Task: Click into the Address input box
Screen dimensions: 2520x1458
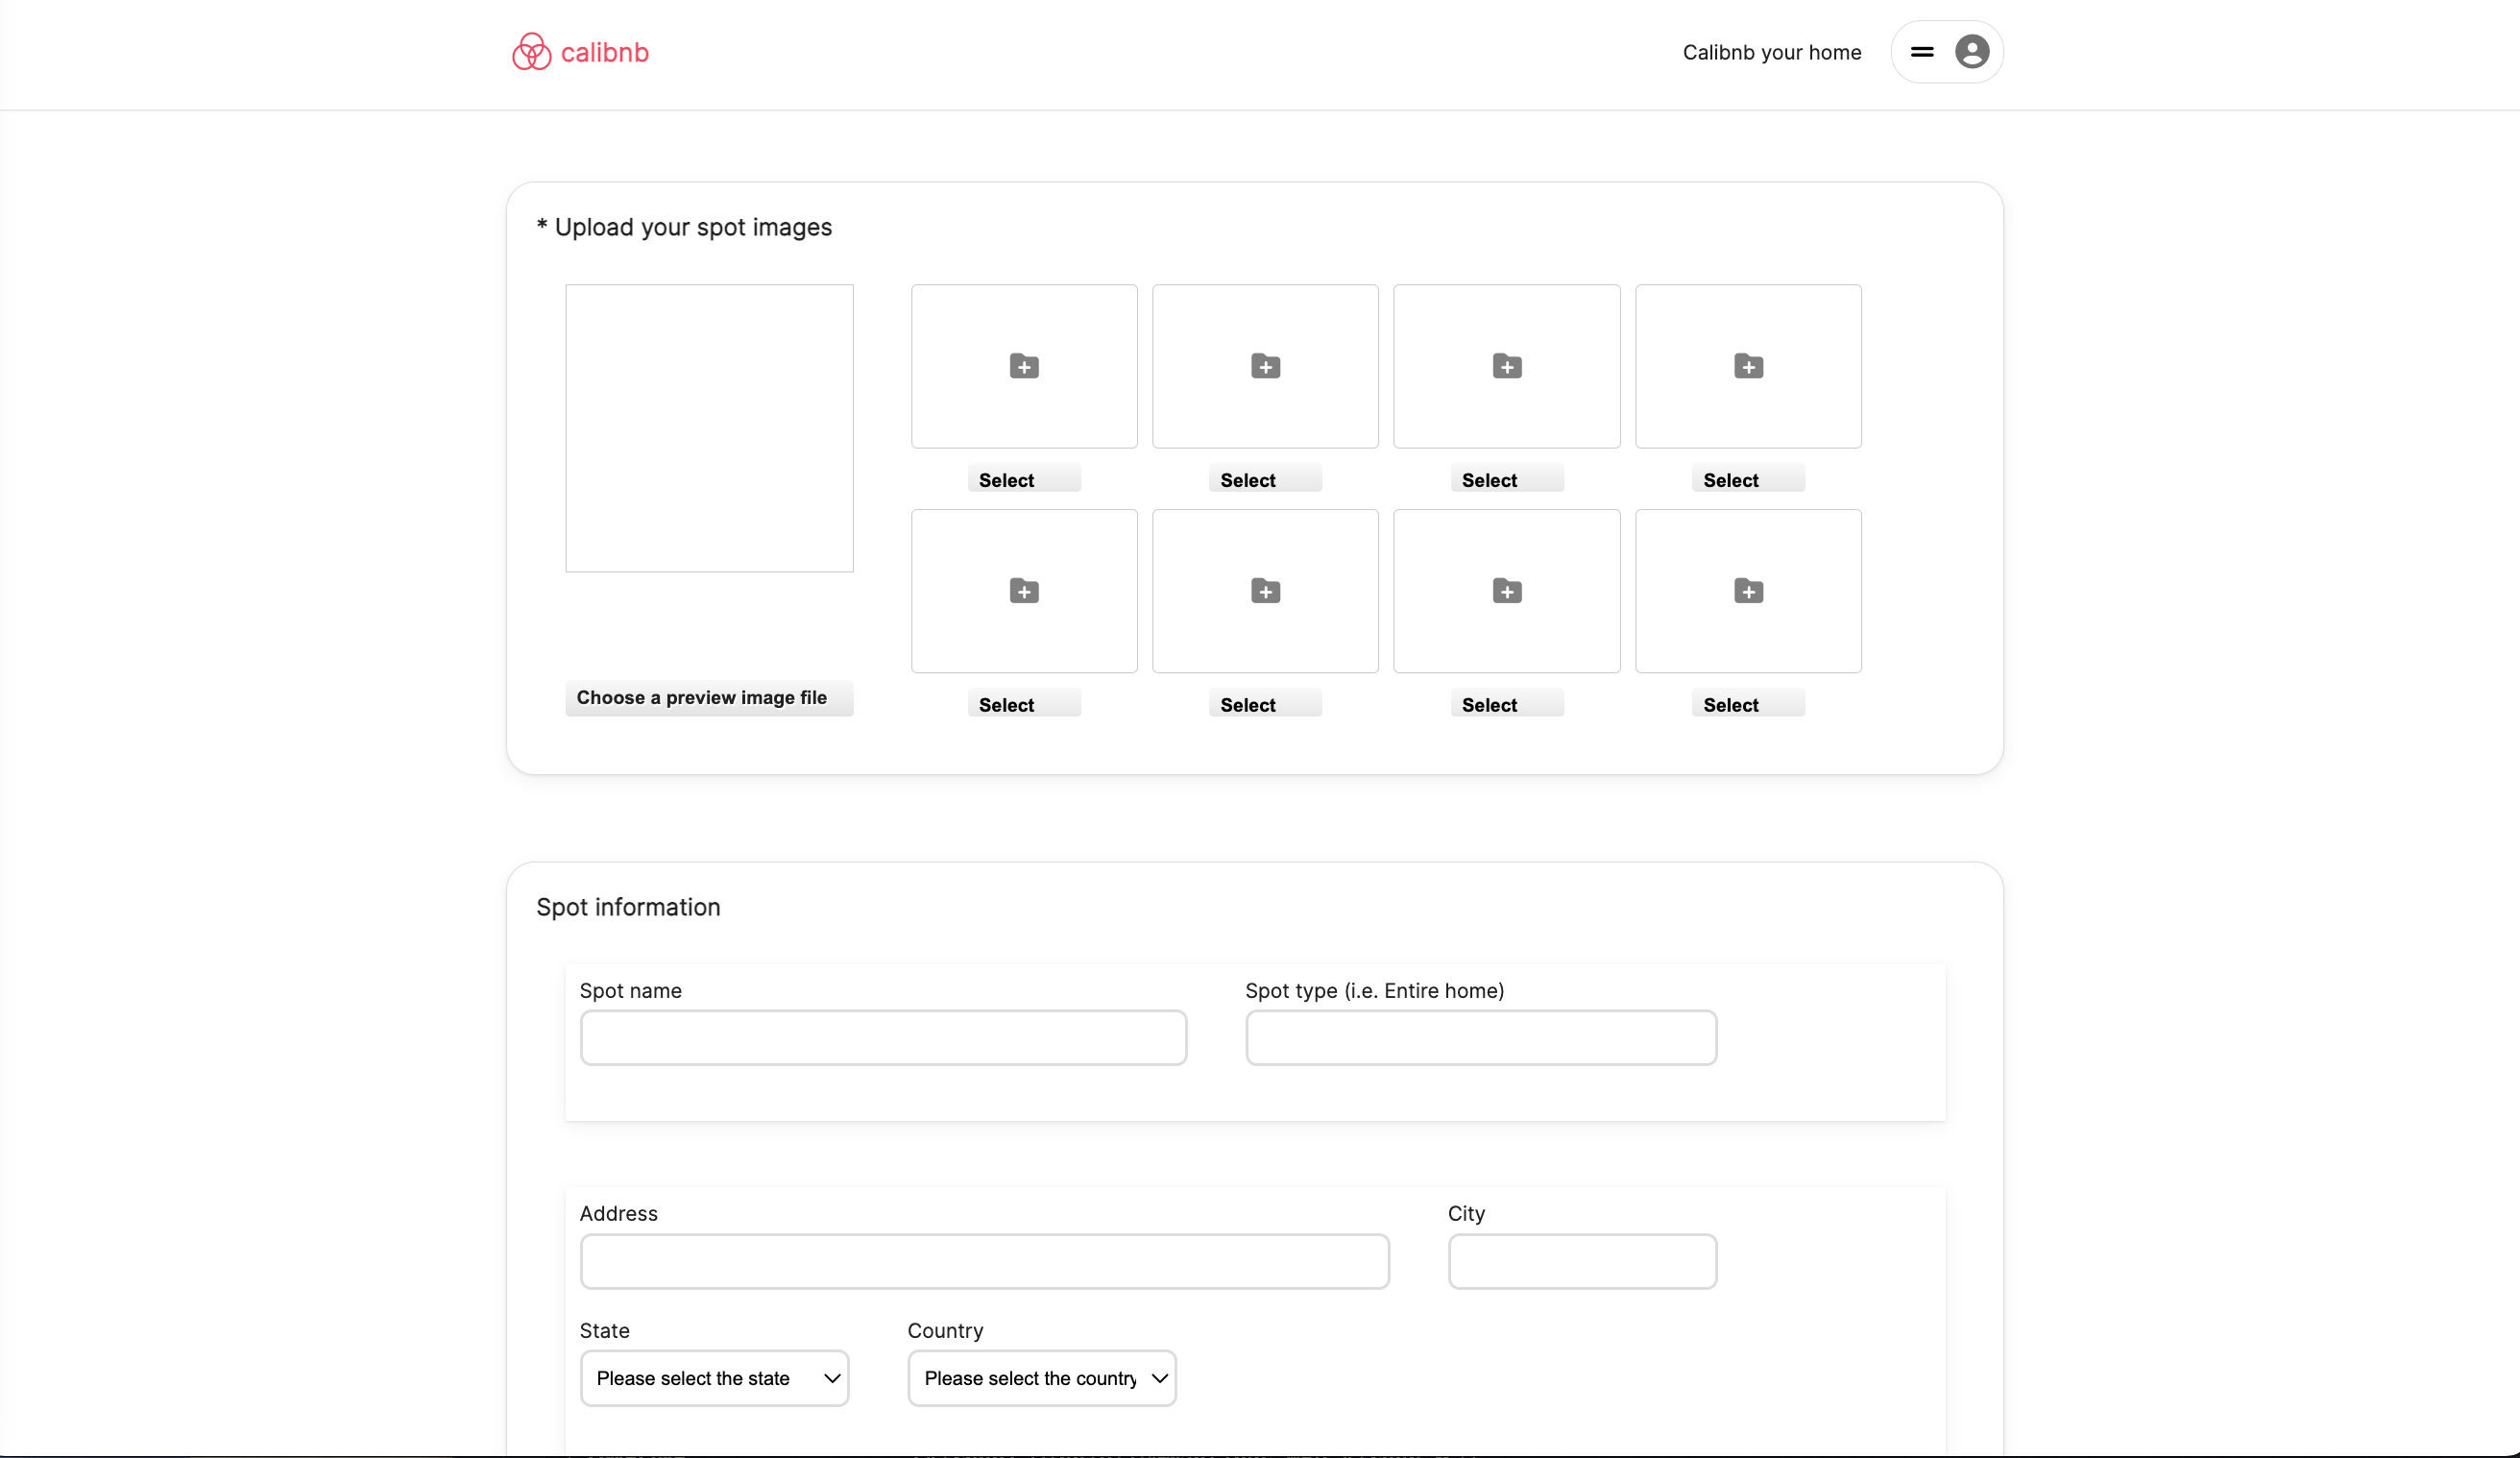Action: (x=984, y=1261)
